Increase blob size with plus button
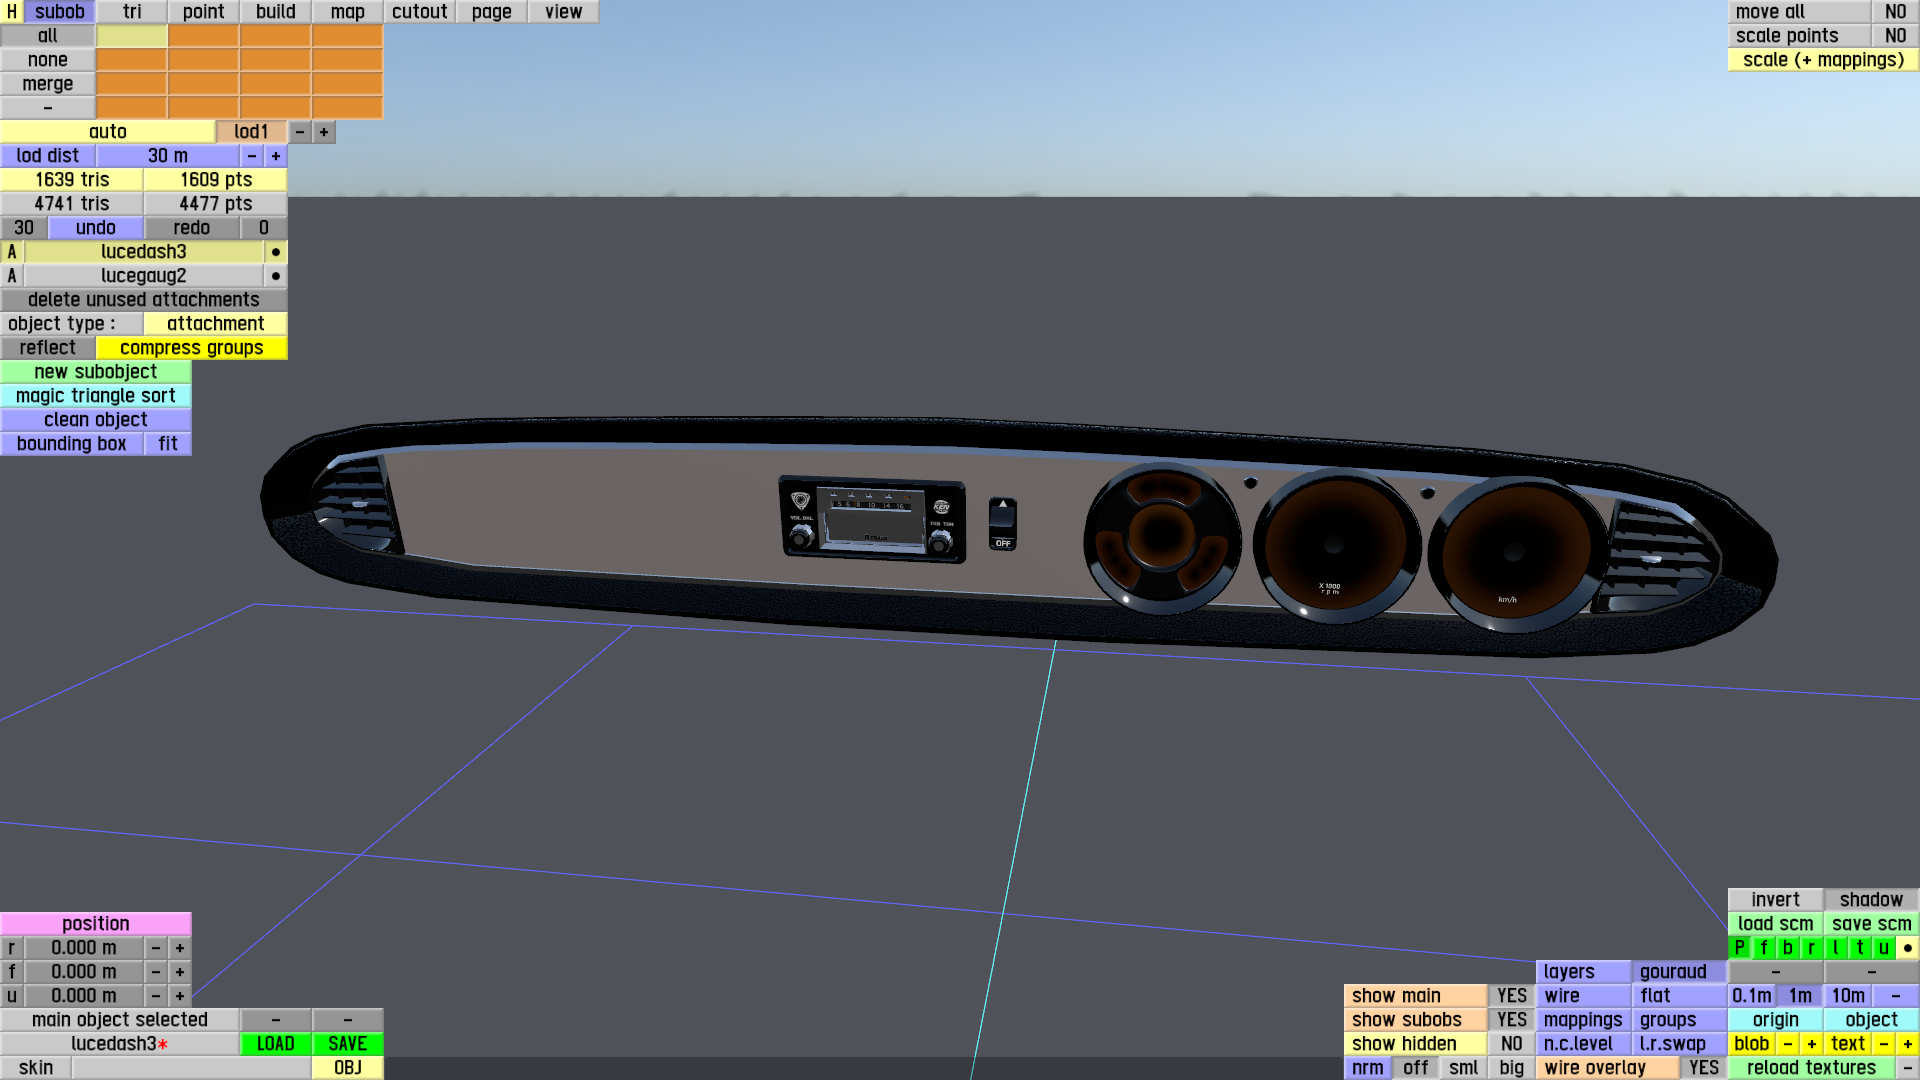The height and width of the screenshot is (1080, 1920). 1812,1044
